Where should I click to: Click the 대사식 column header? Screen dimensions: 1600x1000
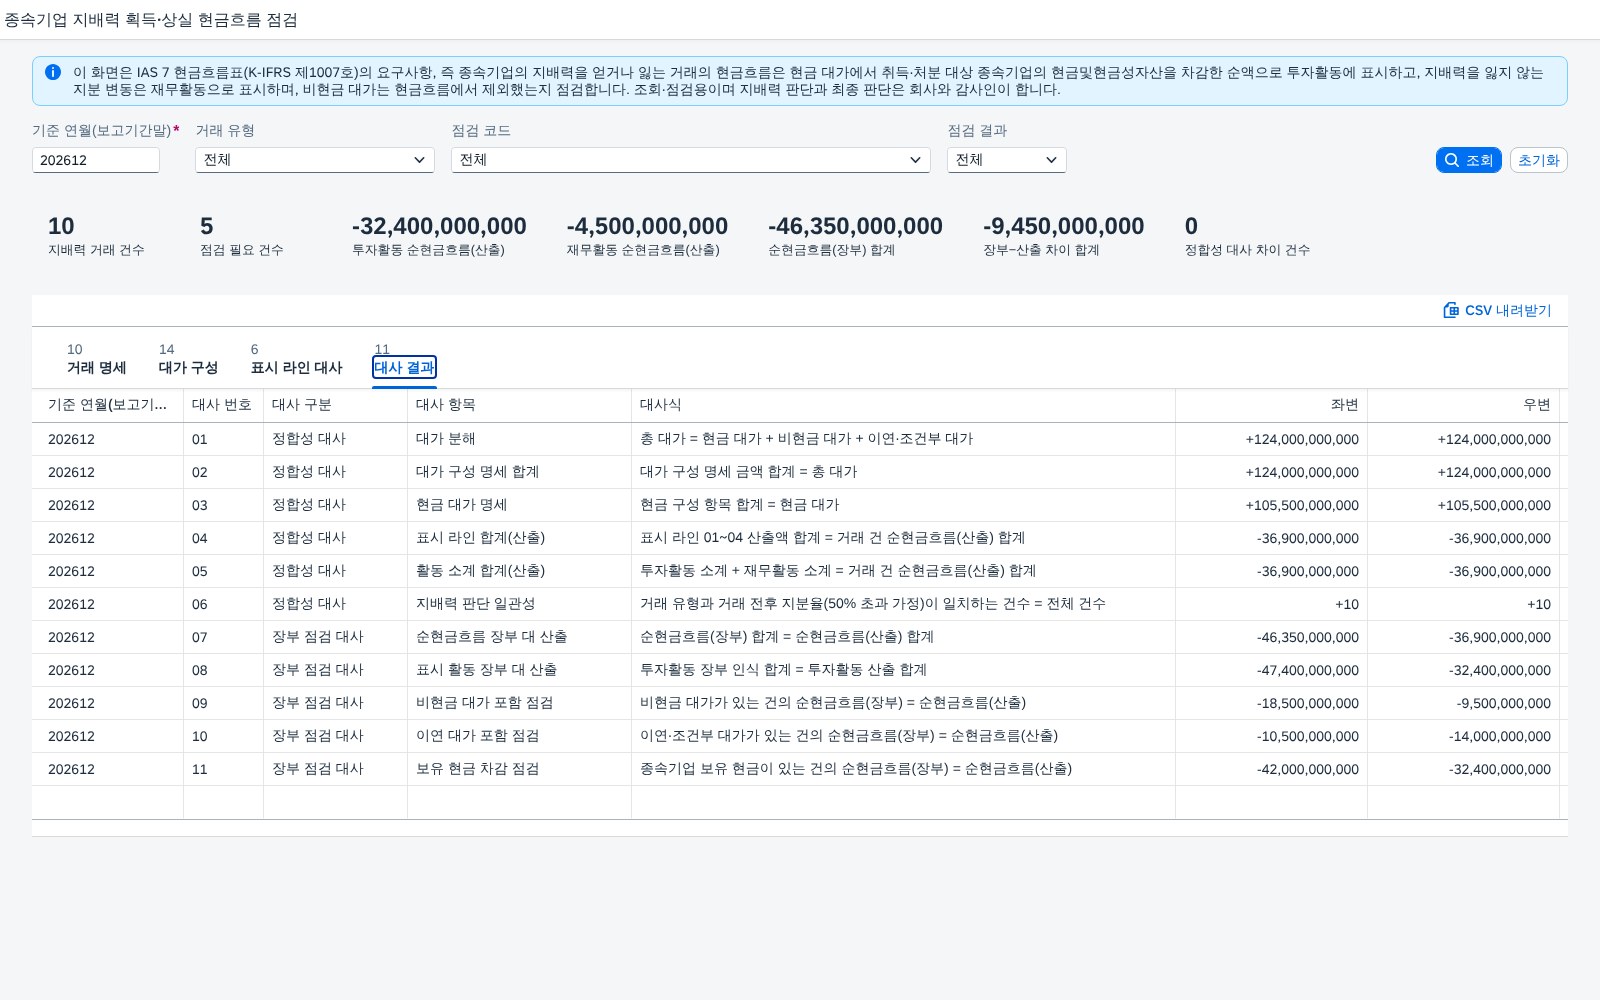[903, 405]
